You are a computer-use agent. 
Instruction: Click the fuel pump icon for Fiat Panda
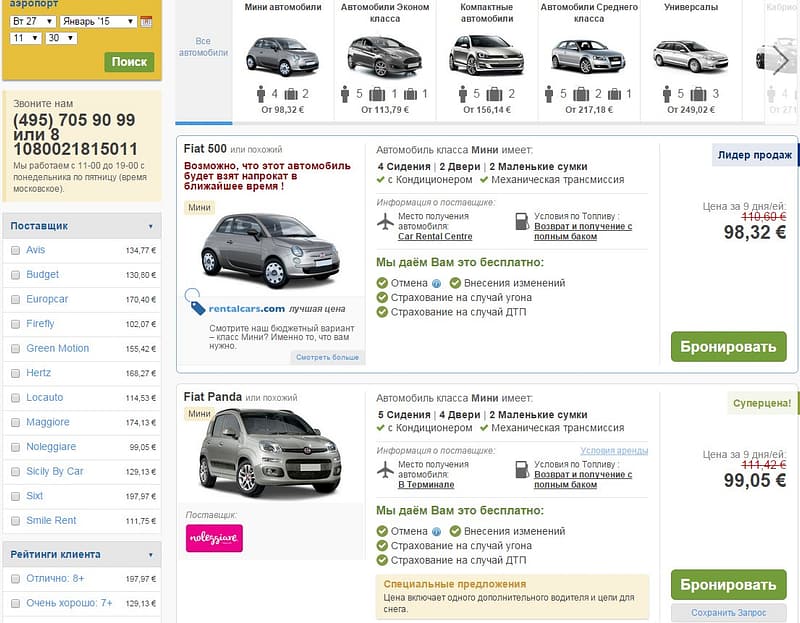(x=521, y=469)
